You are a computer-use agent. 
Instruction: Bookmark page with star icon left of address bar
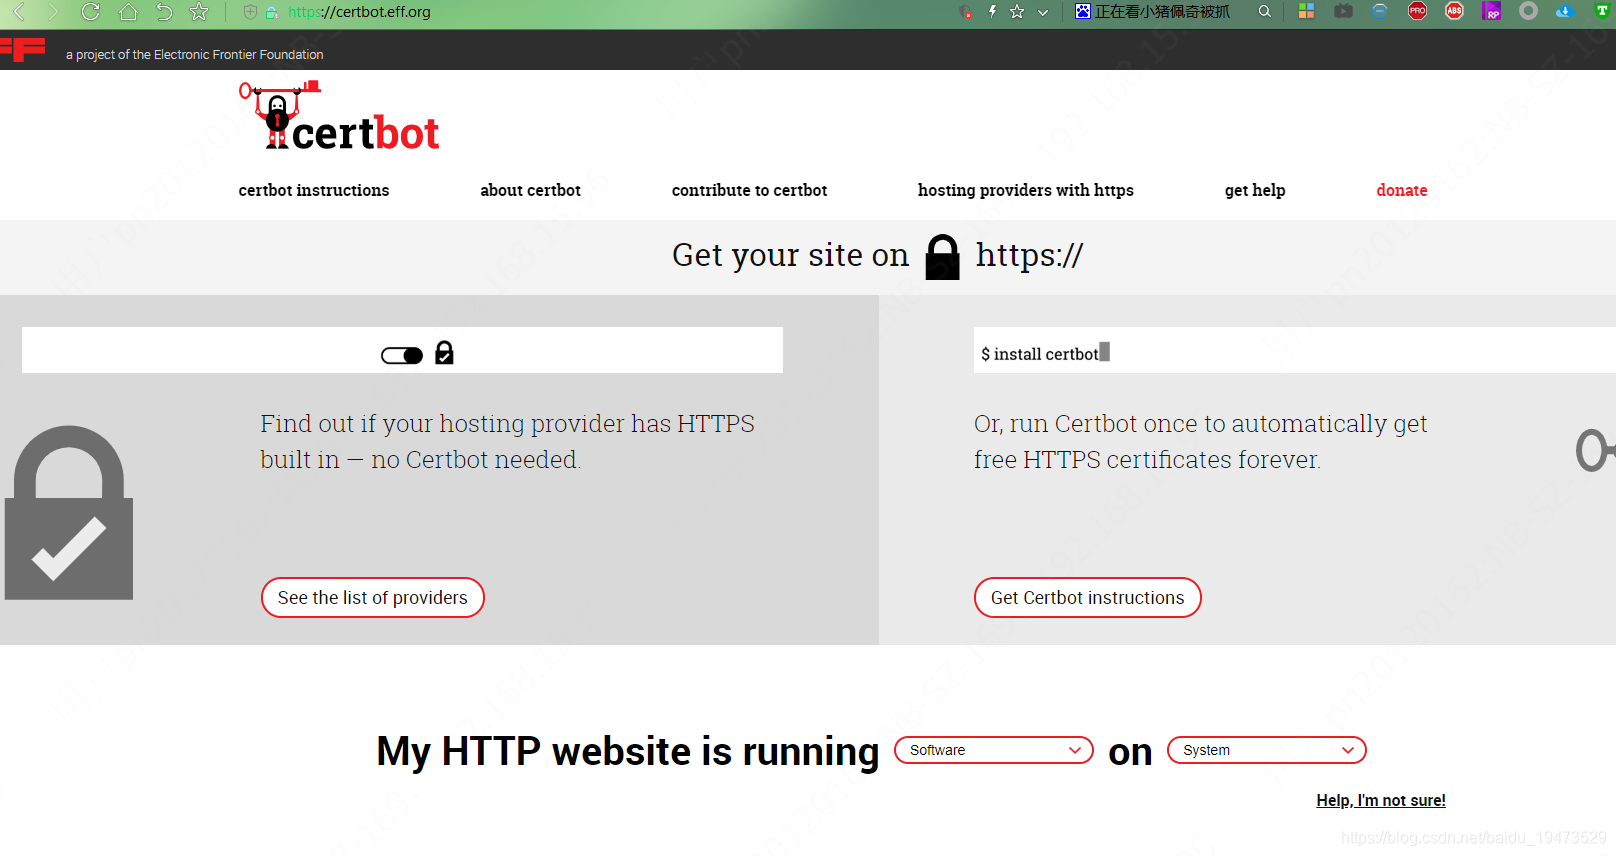pyautogui.click(x=199, y=12)
